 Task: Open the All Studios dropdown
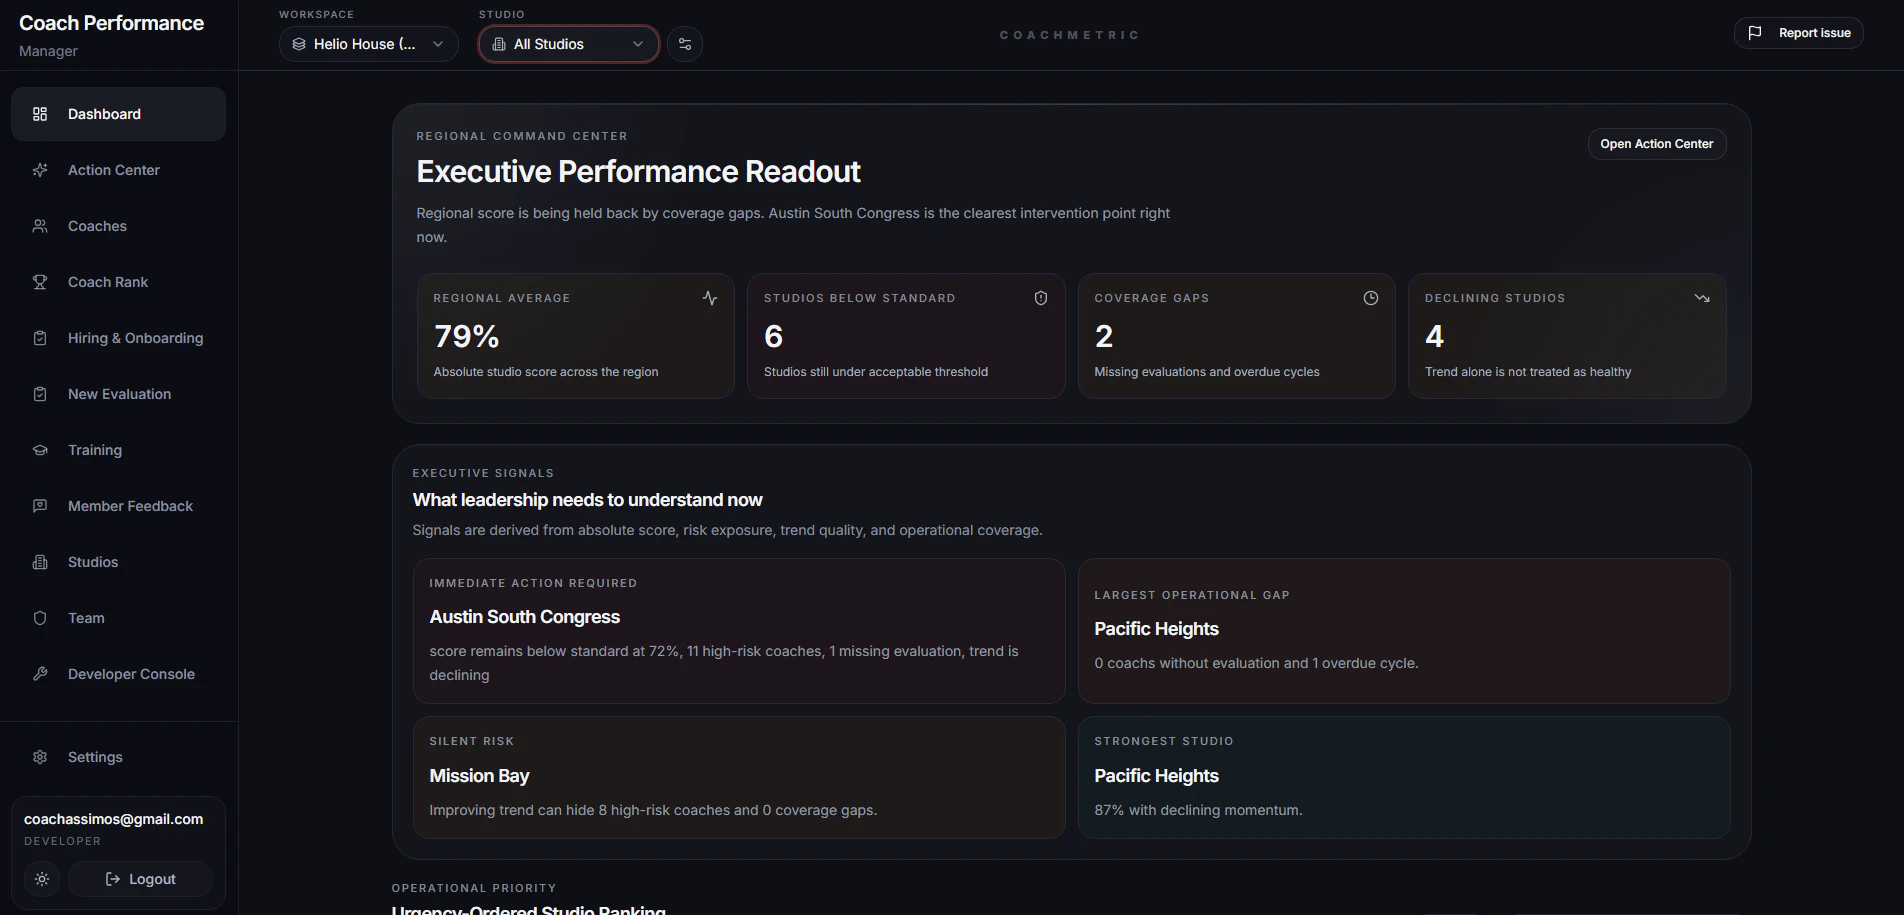[569, 44]
